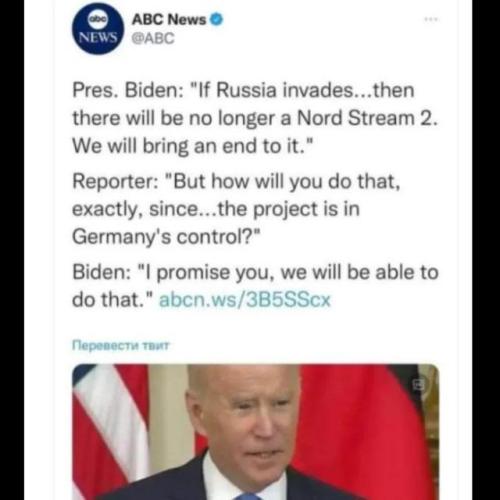Click the Pres. Biden quote paragraph

(x=255, y=118)
